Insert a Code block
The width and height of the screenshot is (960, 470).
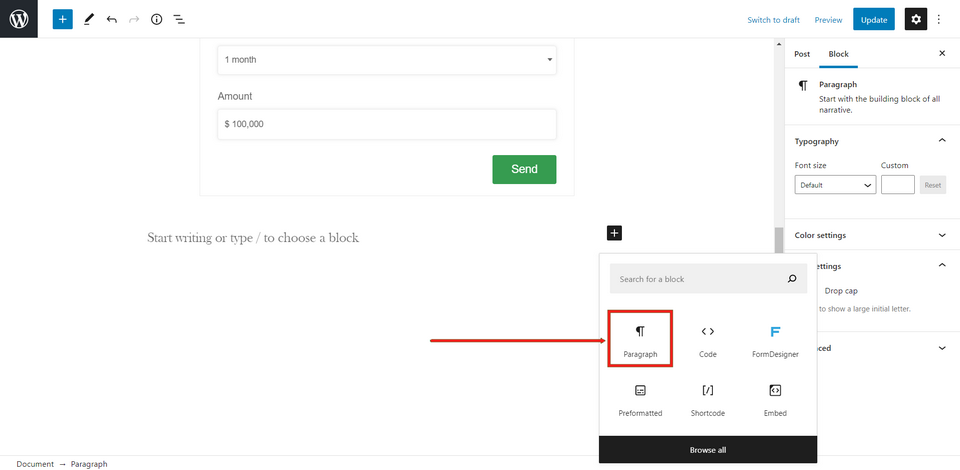708,340
